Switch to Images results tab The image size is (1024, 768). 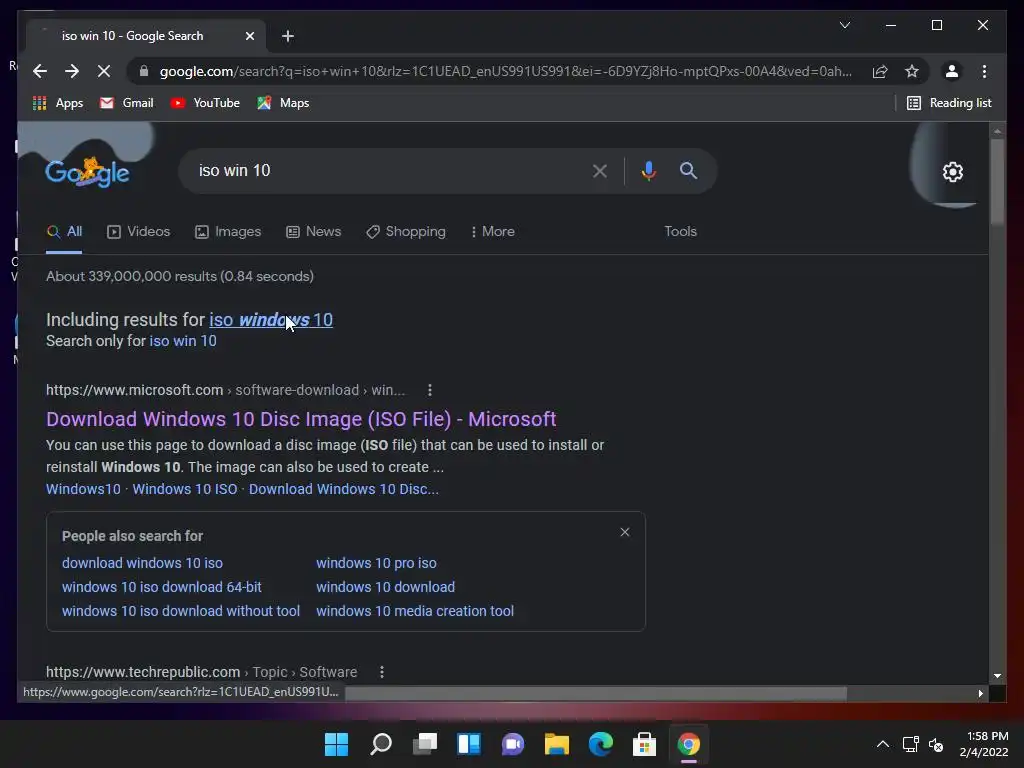coord(228,232)
